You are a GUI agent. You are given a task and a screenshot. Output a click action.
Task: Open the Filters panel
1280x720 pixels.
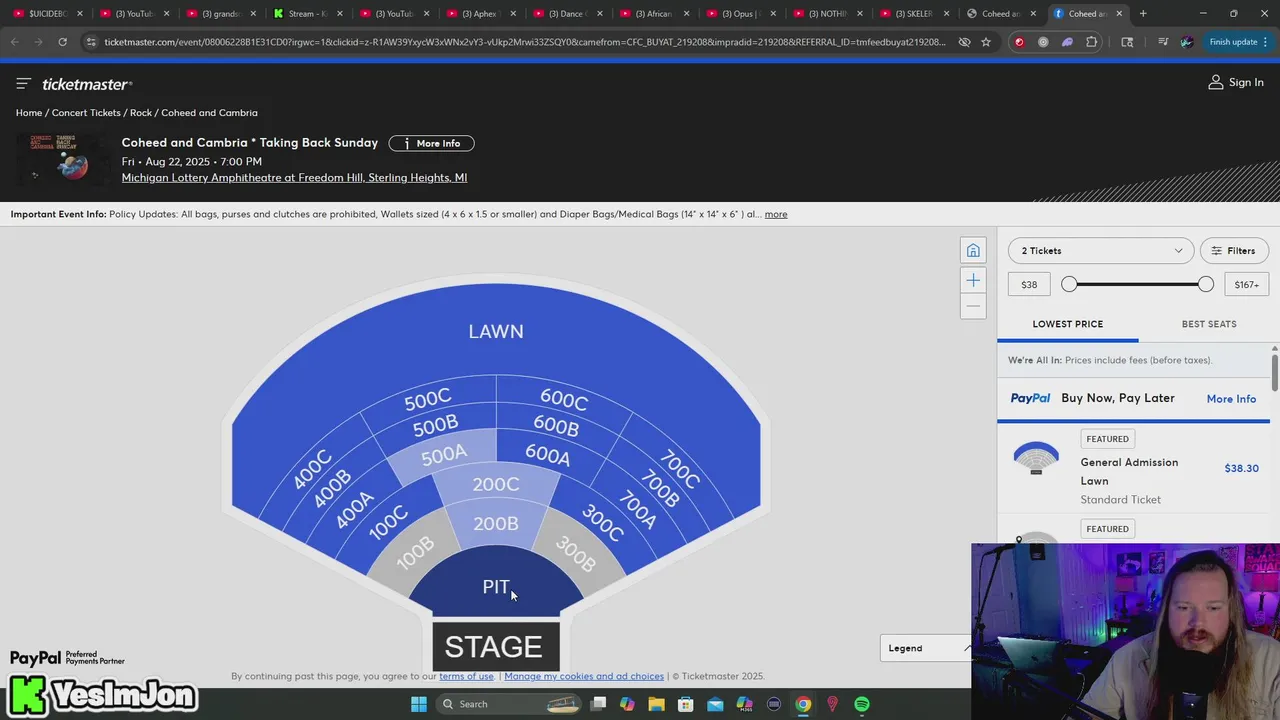[x=1234, y=251]
